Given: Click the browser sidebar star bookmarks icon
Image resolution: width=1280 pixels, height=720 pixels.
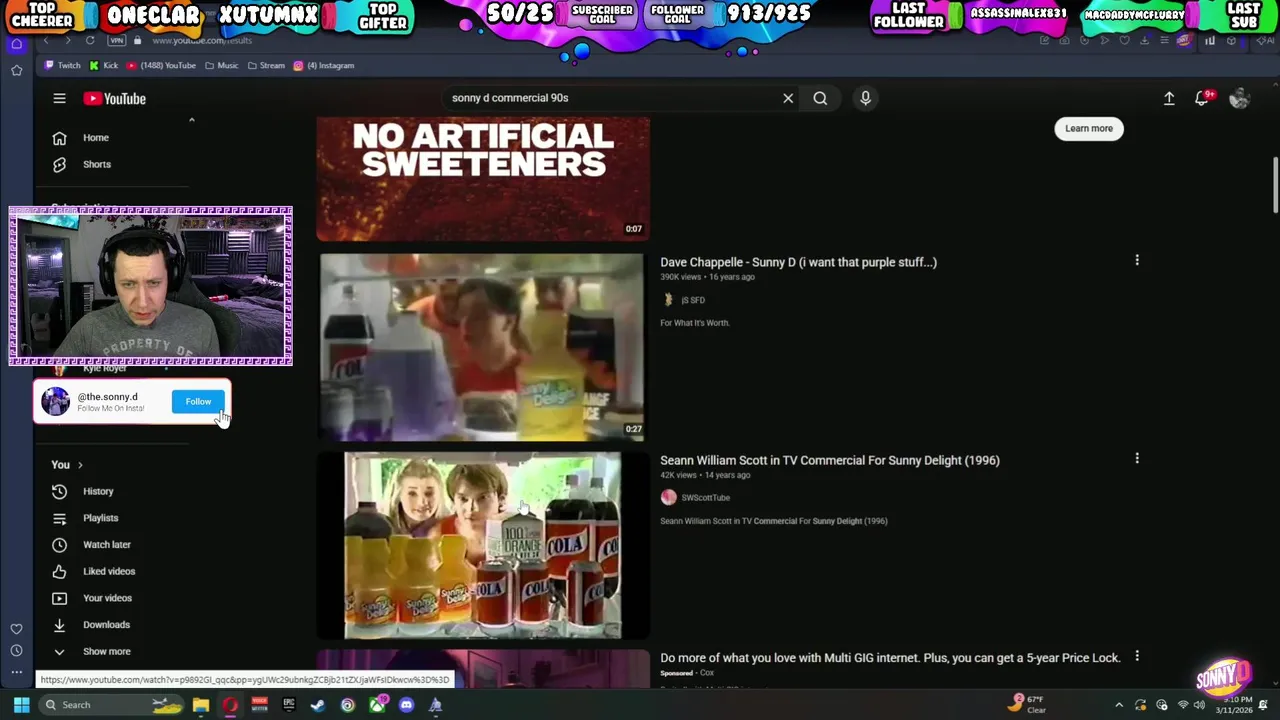Looking at the screenshot, I should [16, 70].
